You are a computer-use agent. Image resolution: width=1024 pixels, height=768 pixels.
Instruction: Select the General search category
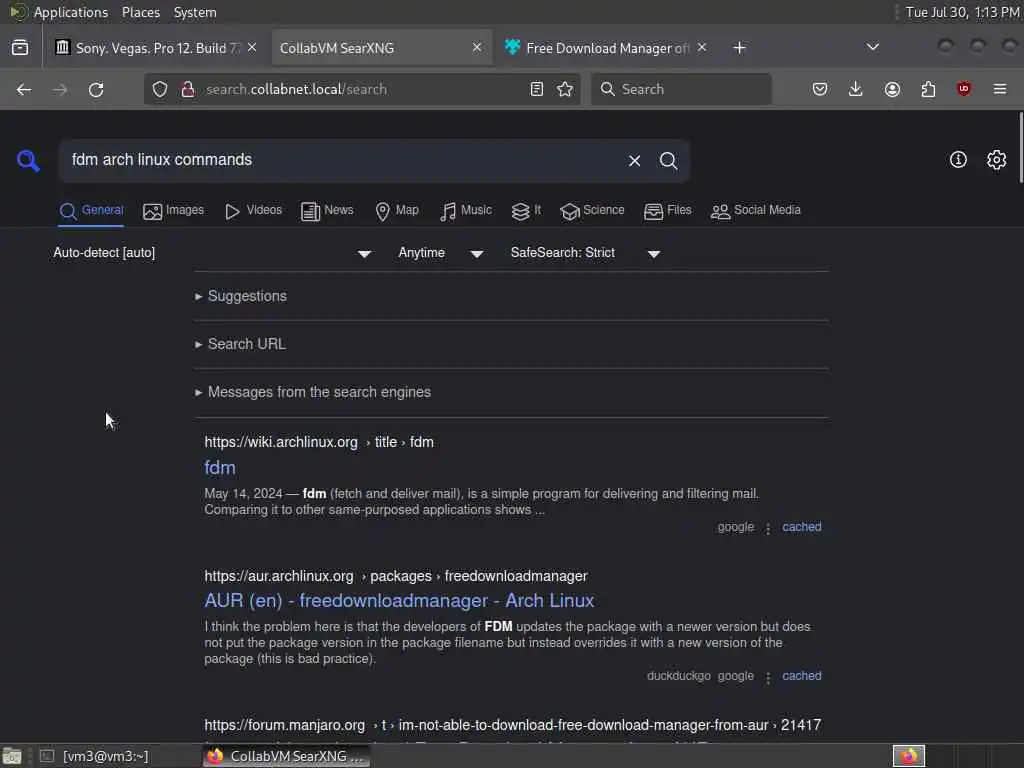click(x=91, y=210)
